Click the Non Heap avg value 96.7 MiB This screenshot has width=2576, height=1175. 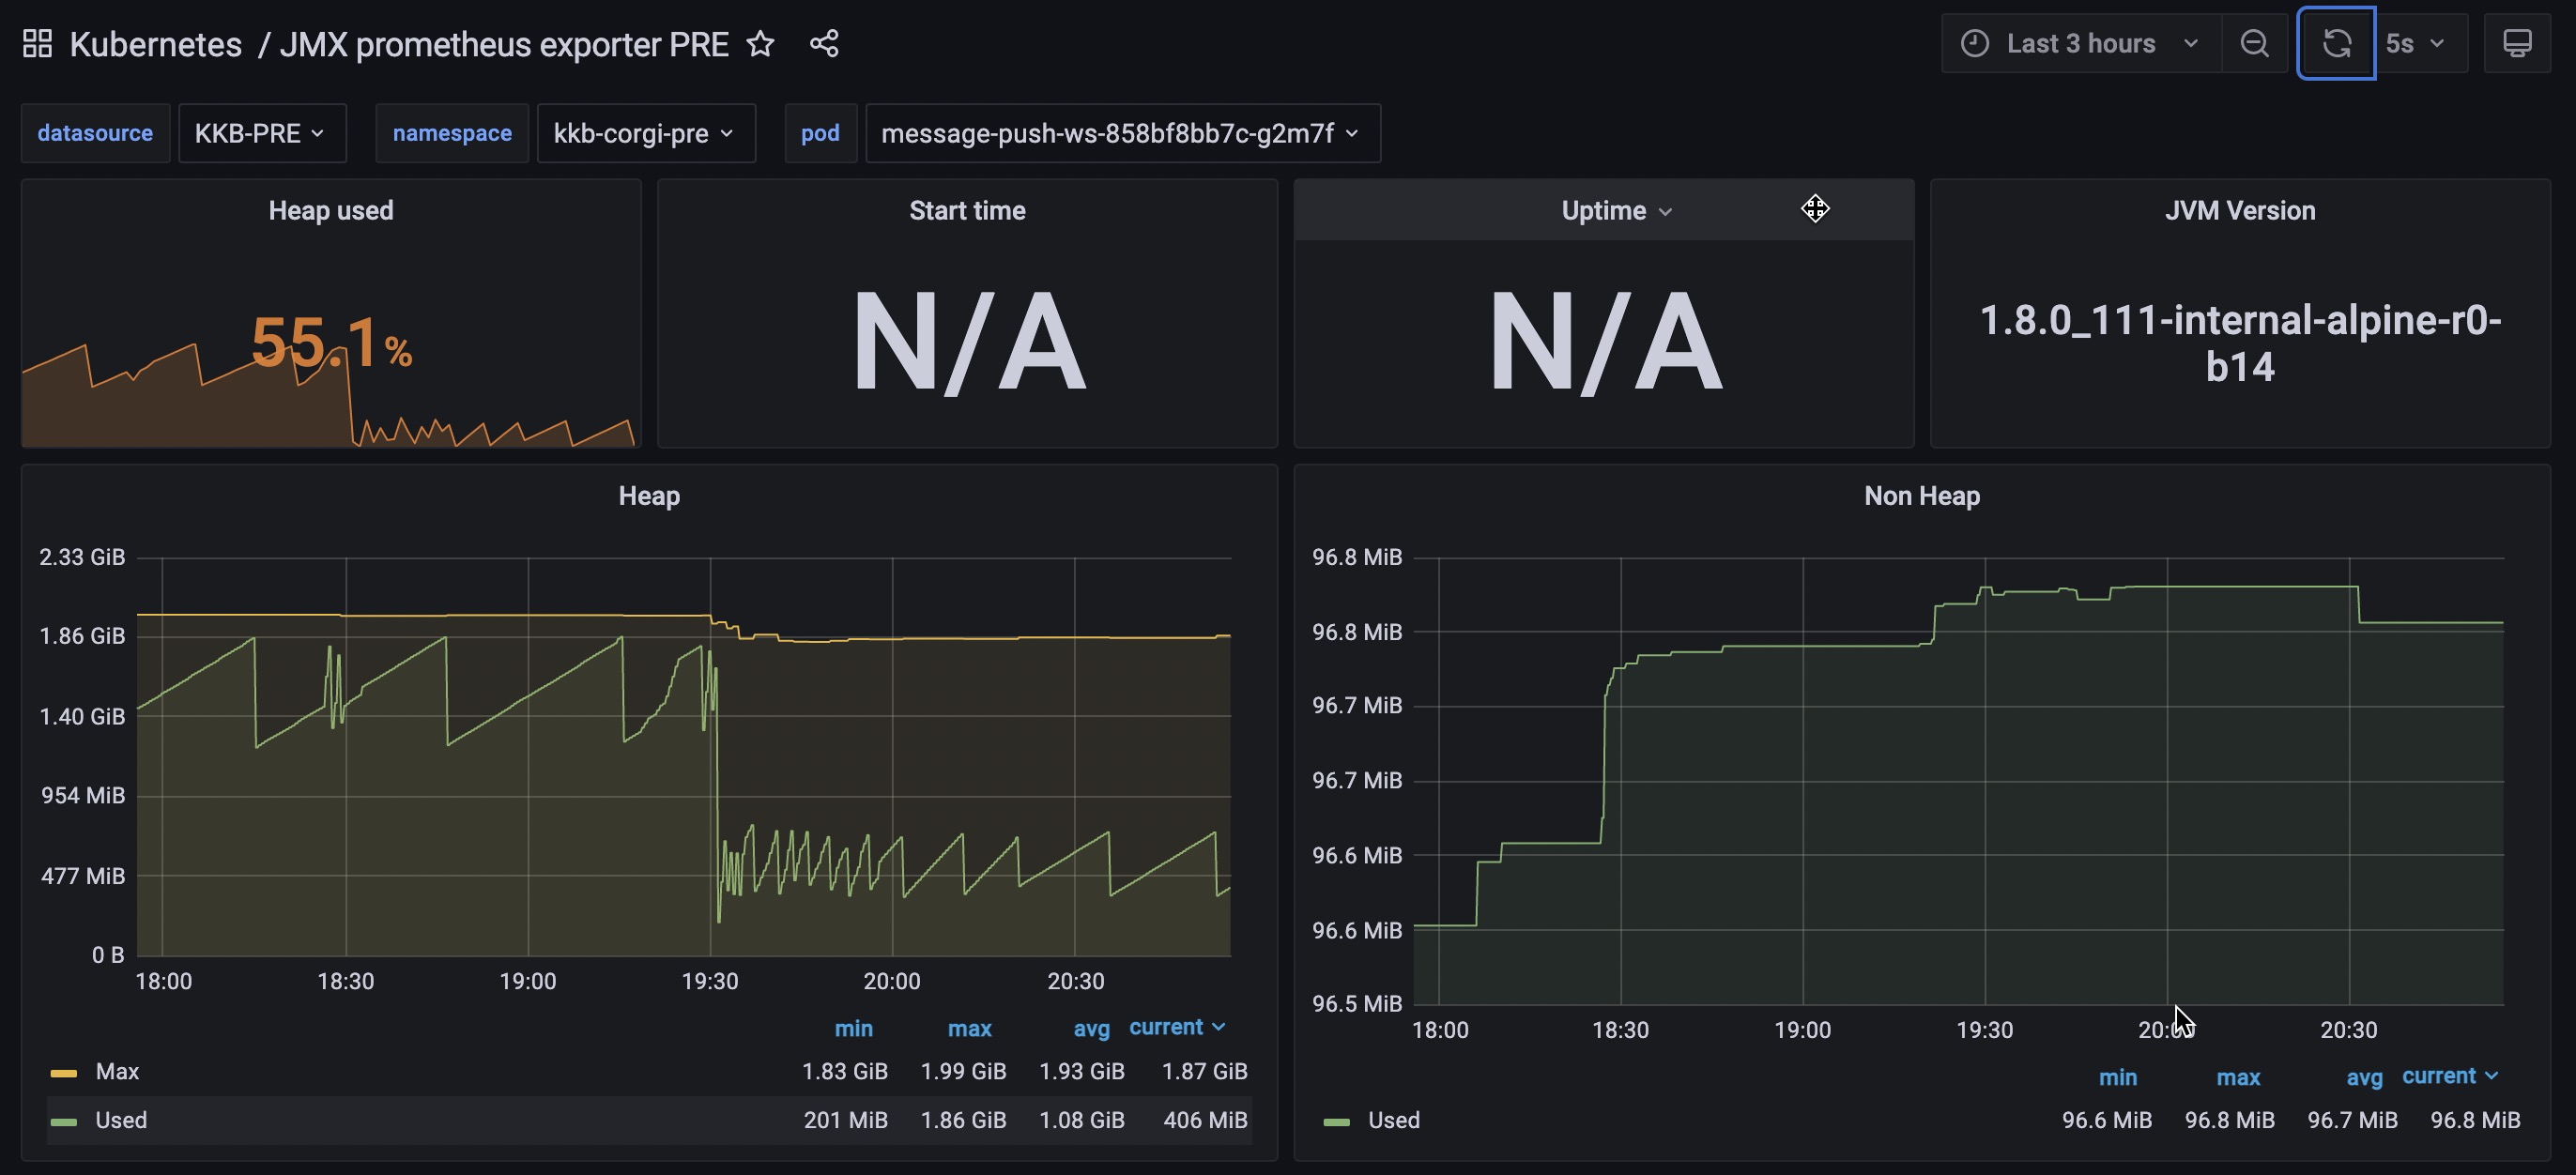tap(2352, 1120)
